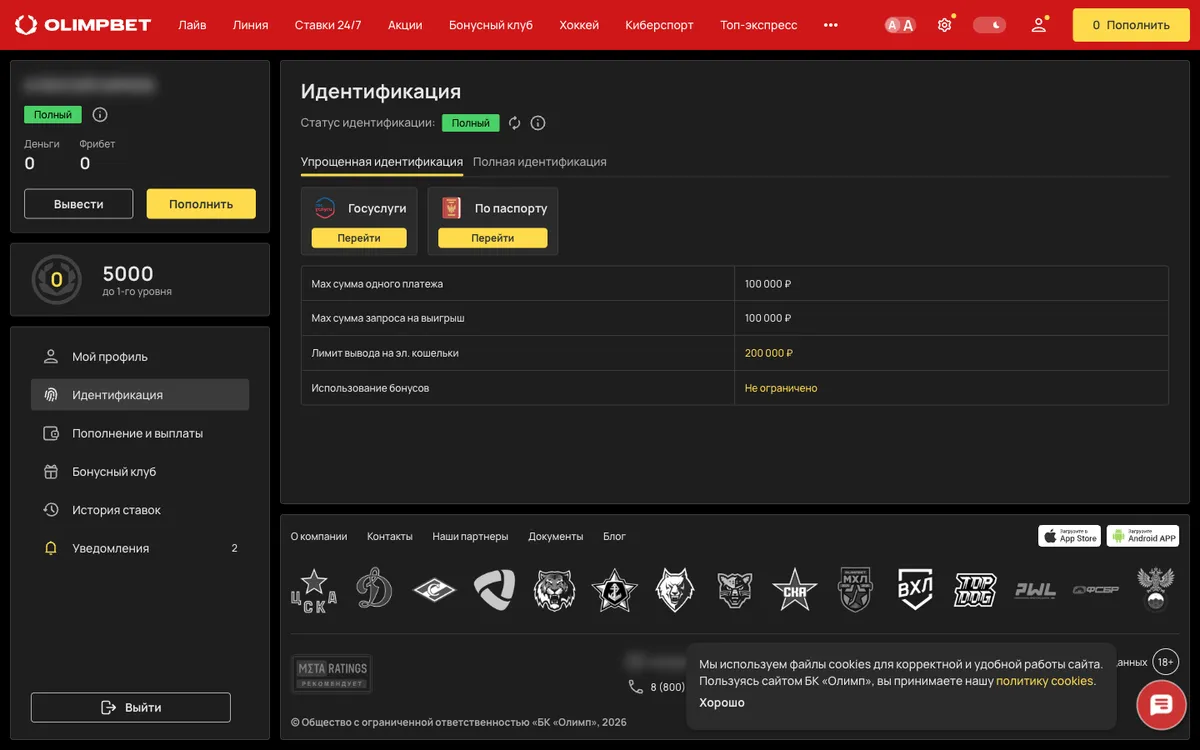Open Контакты footer link
This screenshot has height=750, width=1200.
point(390,537)
